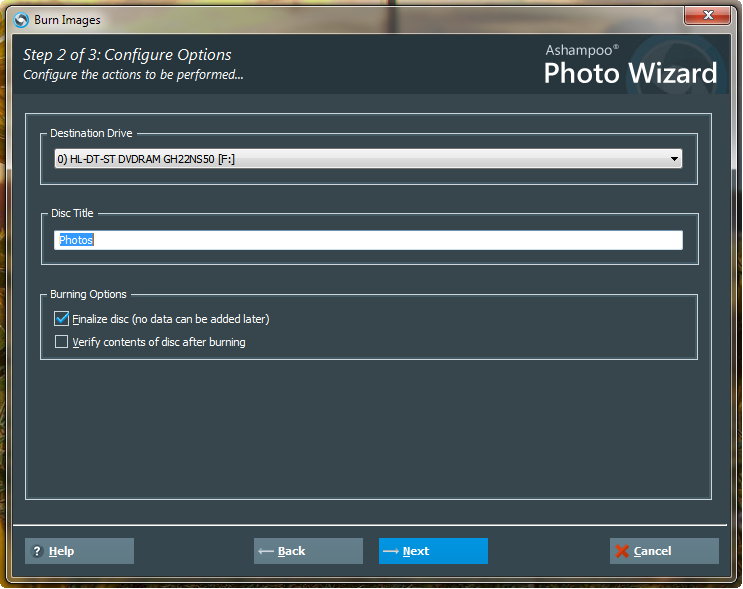Proceed with the Next button

433,551
